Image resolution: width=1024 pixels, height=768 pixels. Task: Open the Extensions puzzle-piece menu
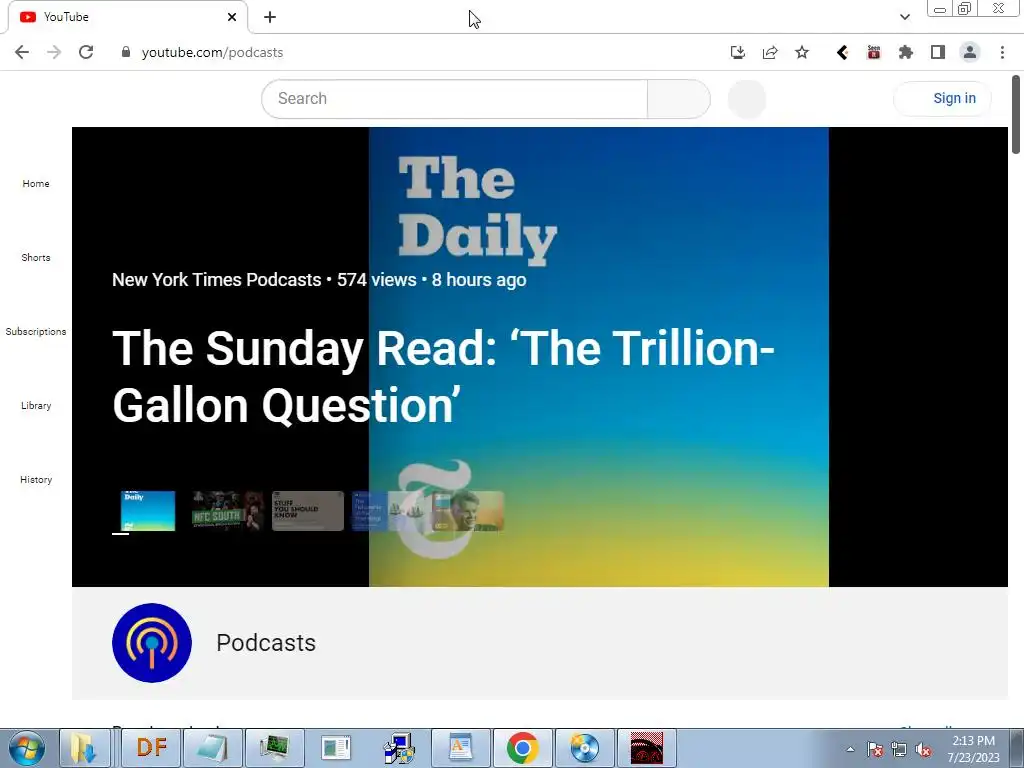pyautogui.click(x=906, y=52)
